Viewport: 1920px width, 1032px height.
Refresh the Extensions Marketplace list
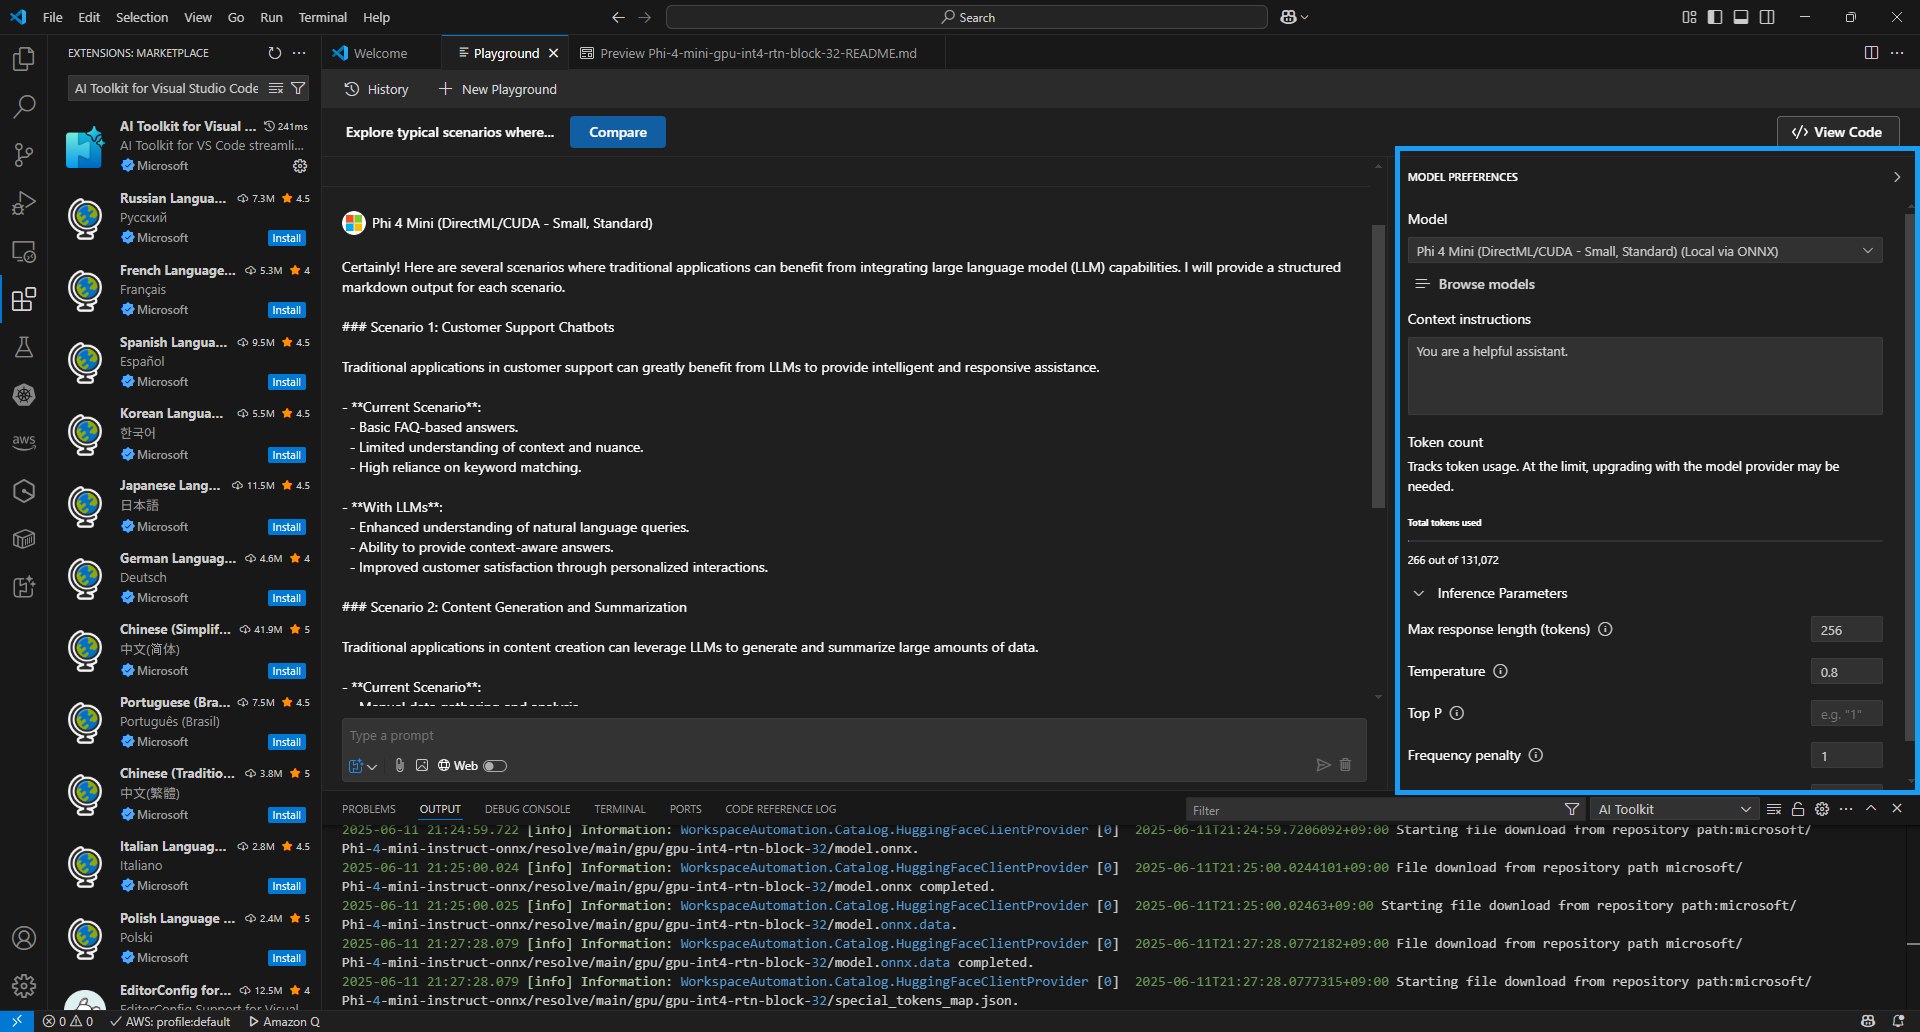(275, 53)
